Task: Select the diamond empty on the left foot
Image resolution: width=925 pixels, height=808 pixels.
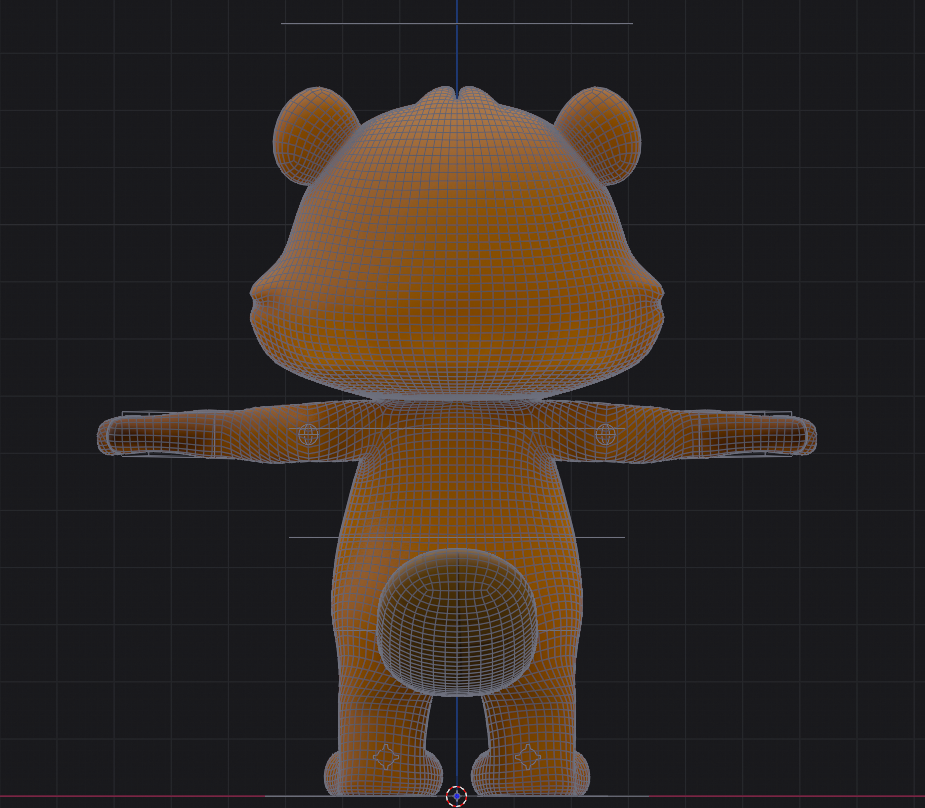Action: [386, 756]
